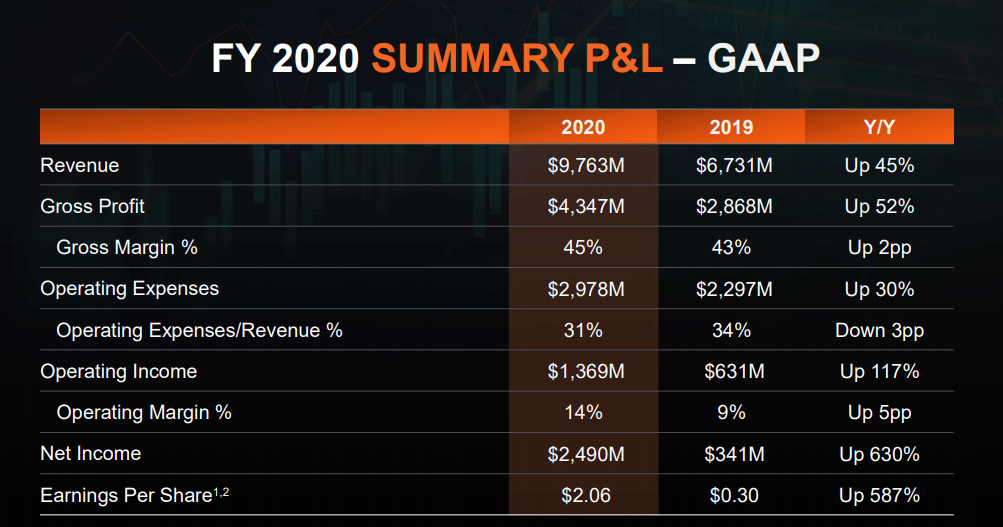Select the $631M operating income cell
The width and height of the screenshot is (1003, 527).
click(734, 372)
